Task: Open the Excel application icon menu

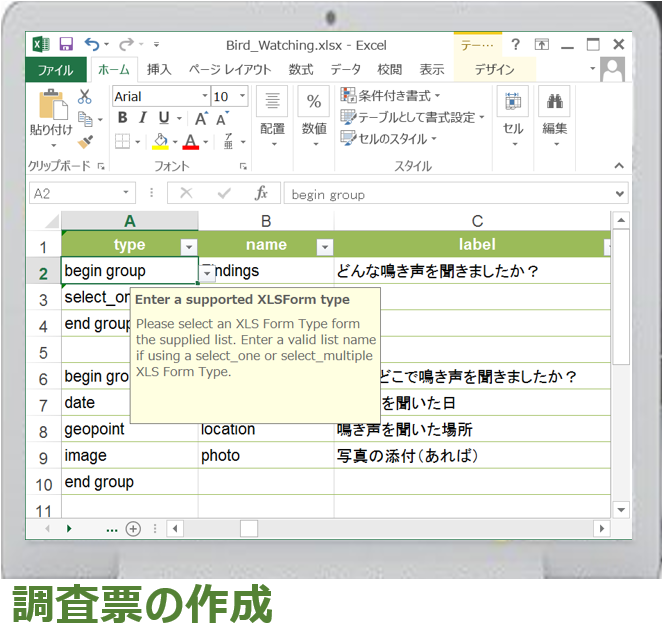Action: (41, 44)
